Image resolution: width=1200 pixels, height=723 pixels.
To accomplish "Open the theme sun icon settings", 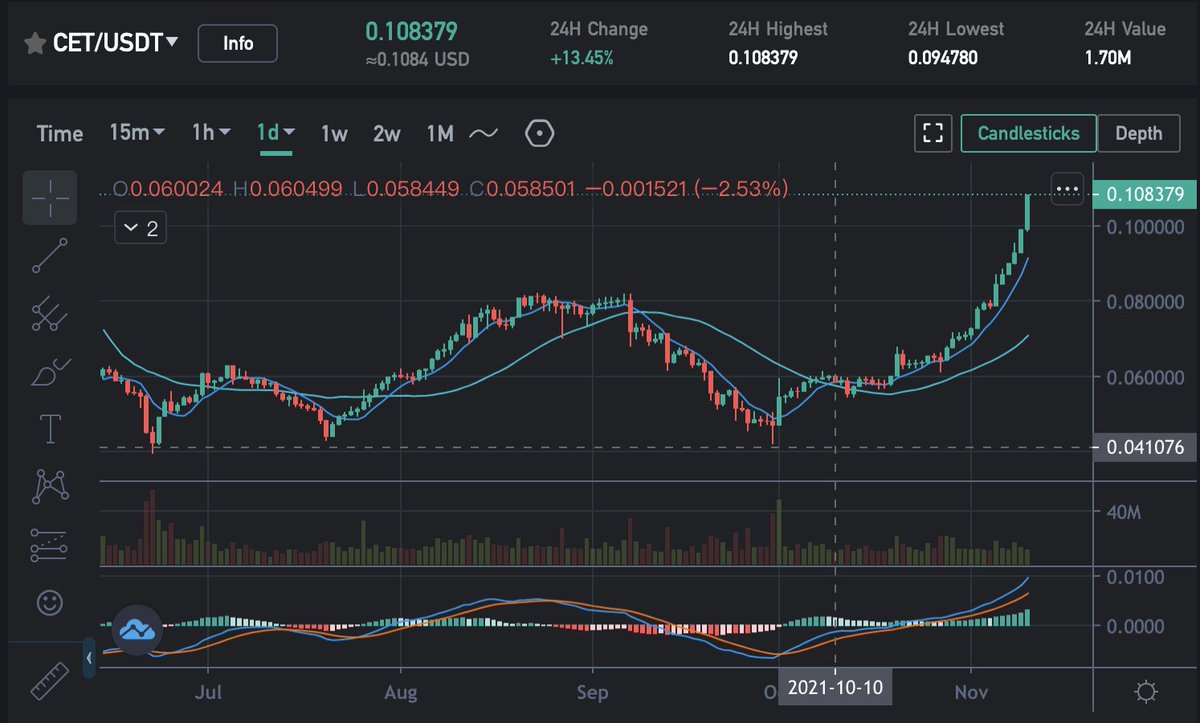I will click(x=1147, y=691).
